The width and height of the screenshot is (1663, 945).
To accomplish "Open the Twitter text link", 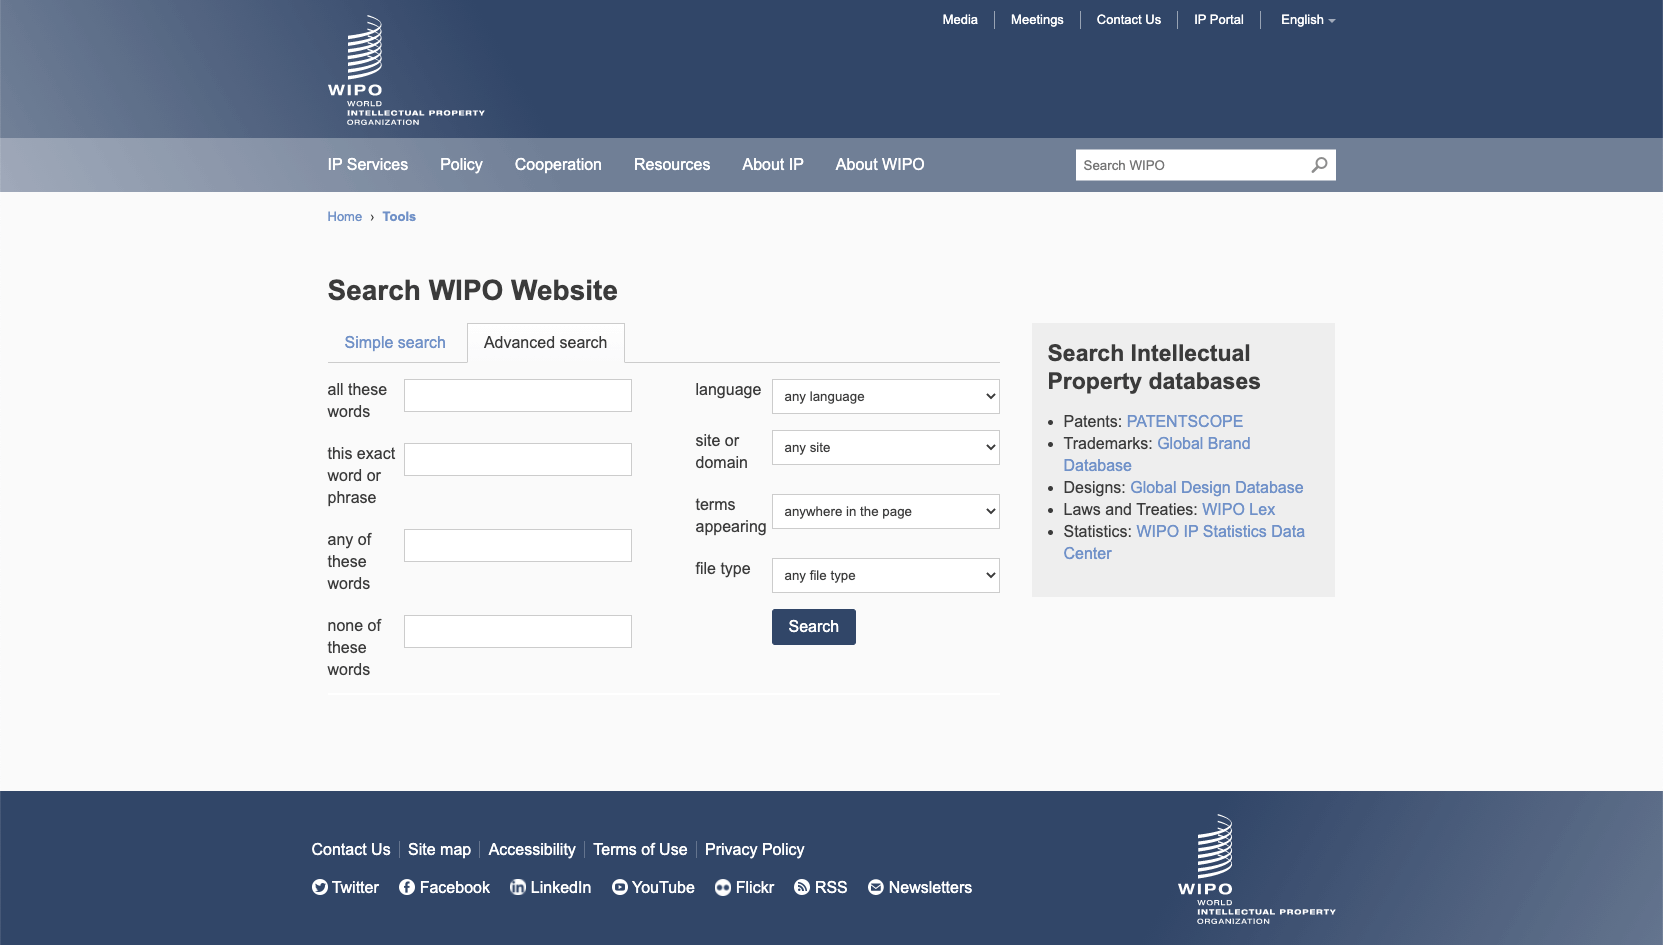I will click(356, 887).
